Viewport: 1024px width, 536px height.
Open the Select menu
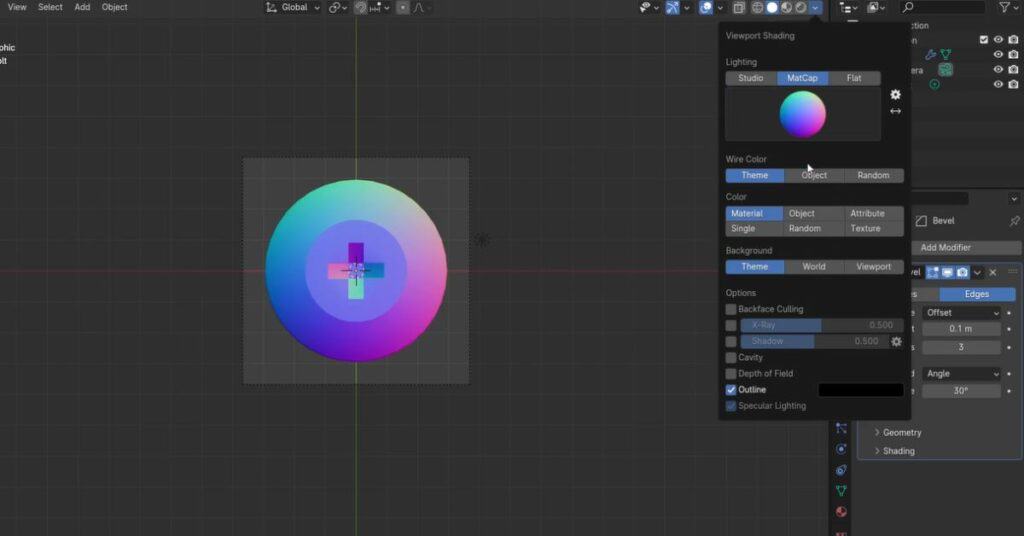click(50, 7)
